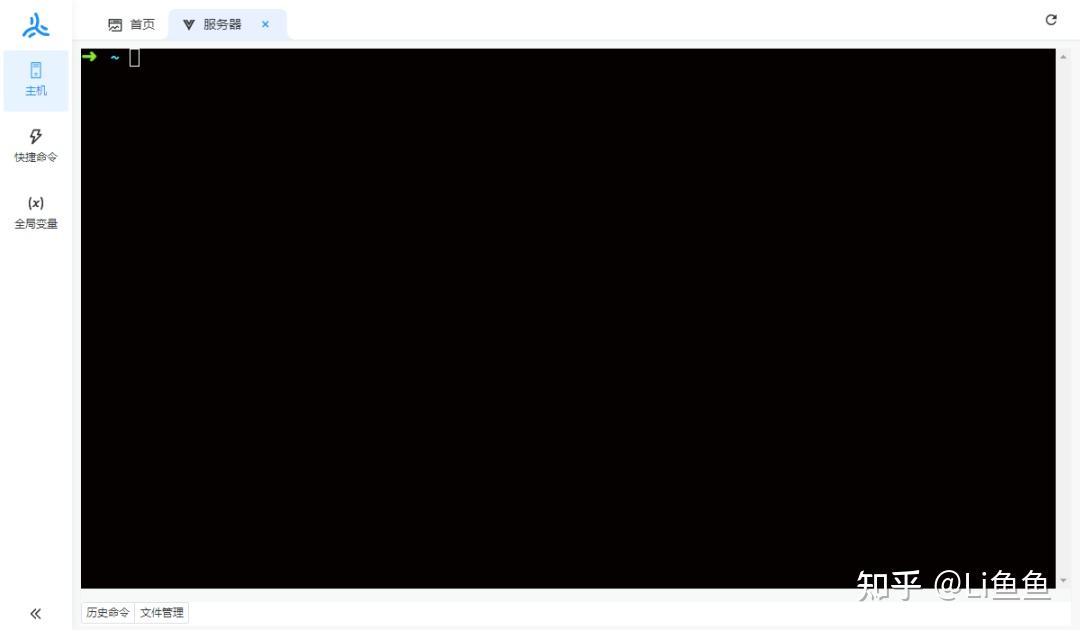Click the green prompt arrow in terminal

90,56
